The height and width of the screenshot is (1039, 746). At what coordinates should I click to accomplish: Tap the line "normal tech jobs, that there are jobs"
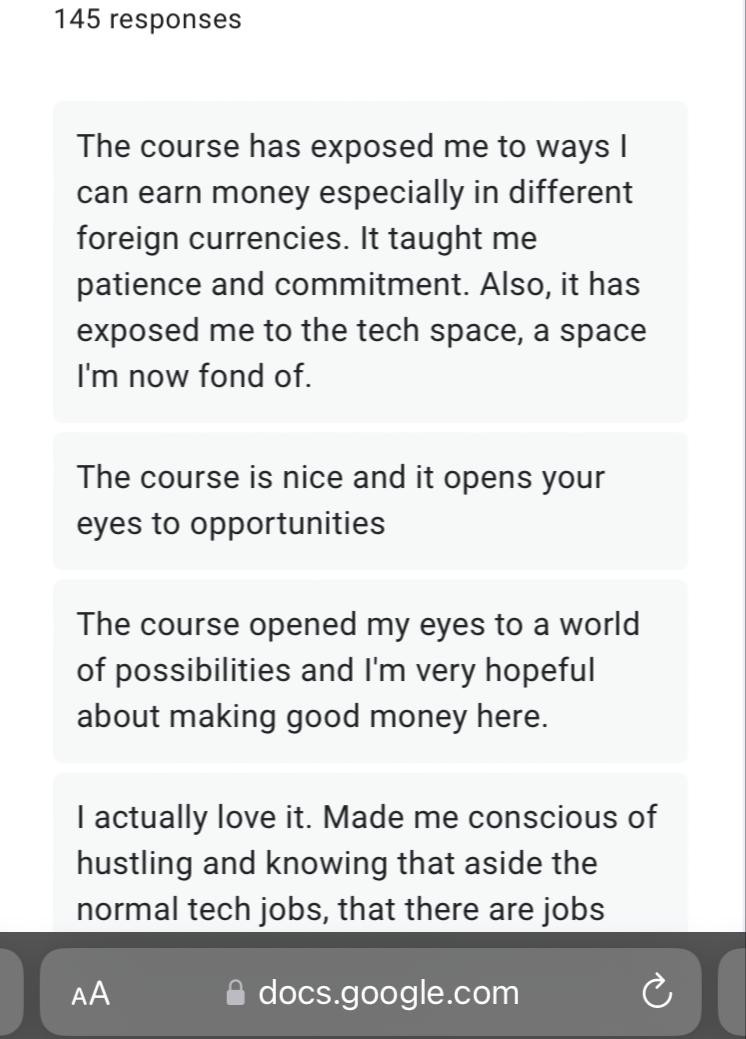[341, 908]
